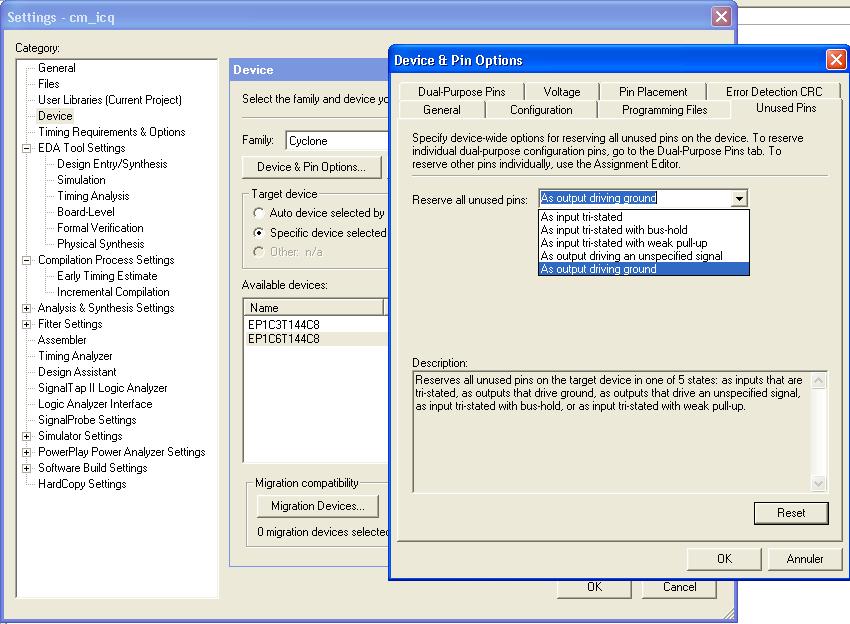Select Simulation under EDA Tool Settings

[81, 180]
